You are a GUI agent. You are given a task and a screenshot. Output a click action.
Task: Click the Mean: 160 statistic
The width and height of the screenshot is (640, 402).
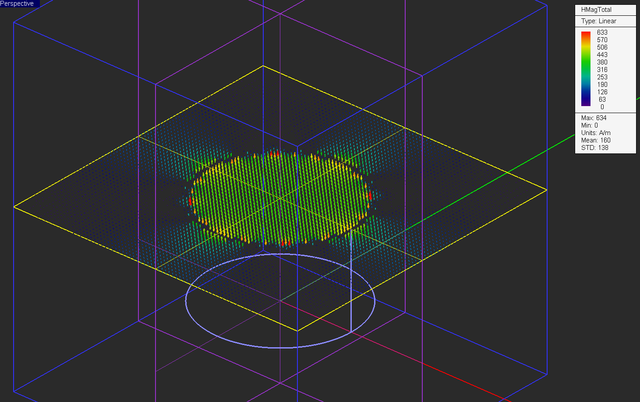[596, 140]
